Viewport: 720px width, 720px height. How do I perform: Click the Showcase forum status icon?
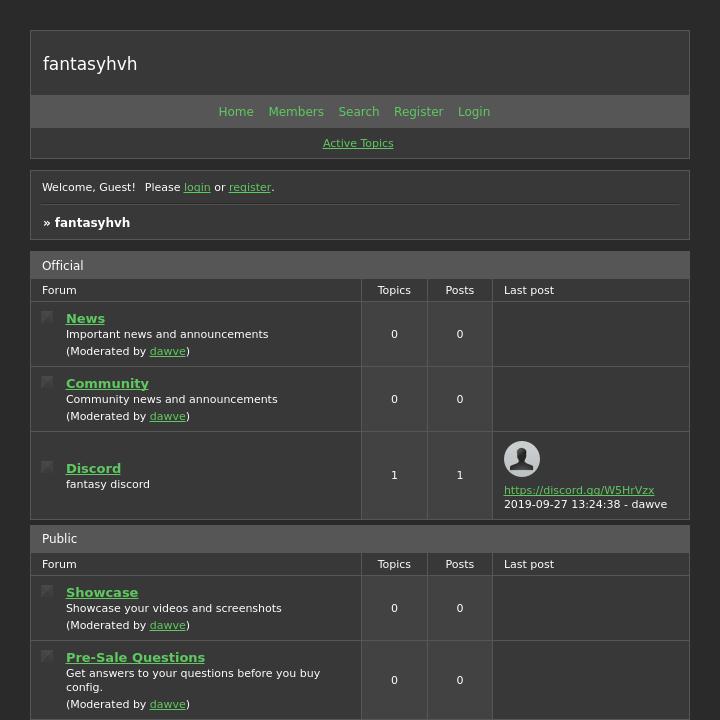(x=47, y=591)
